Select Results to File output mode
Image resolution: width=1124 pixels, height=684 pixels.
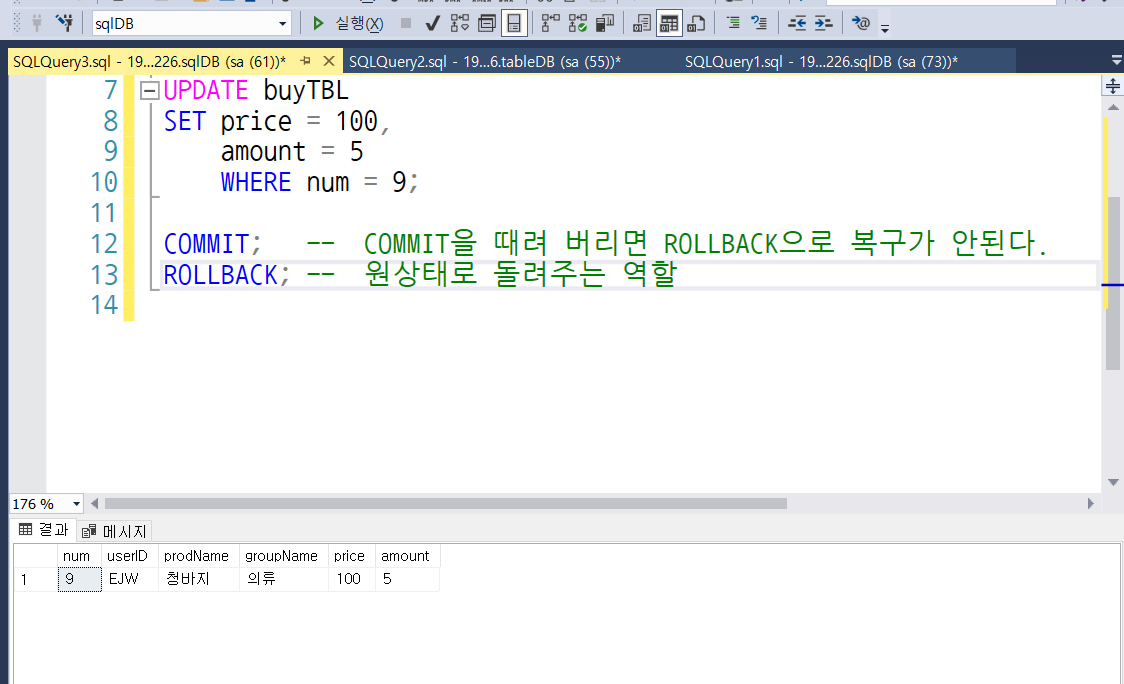696,24
